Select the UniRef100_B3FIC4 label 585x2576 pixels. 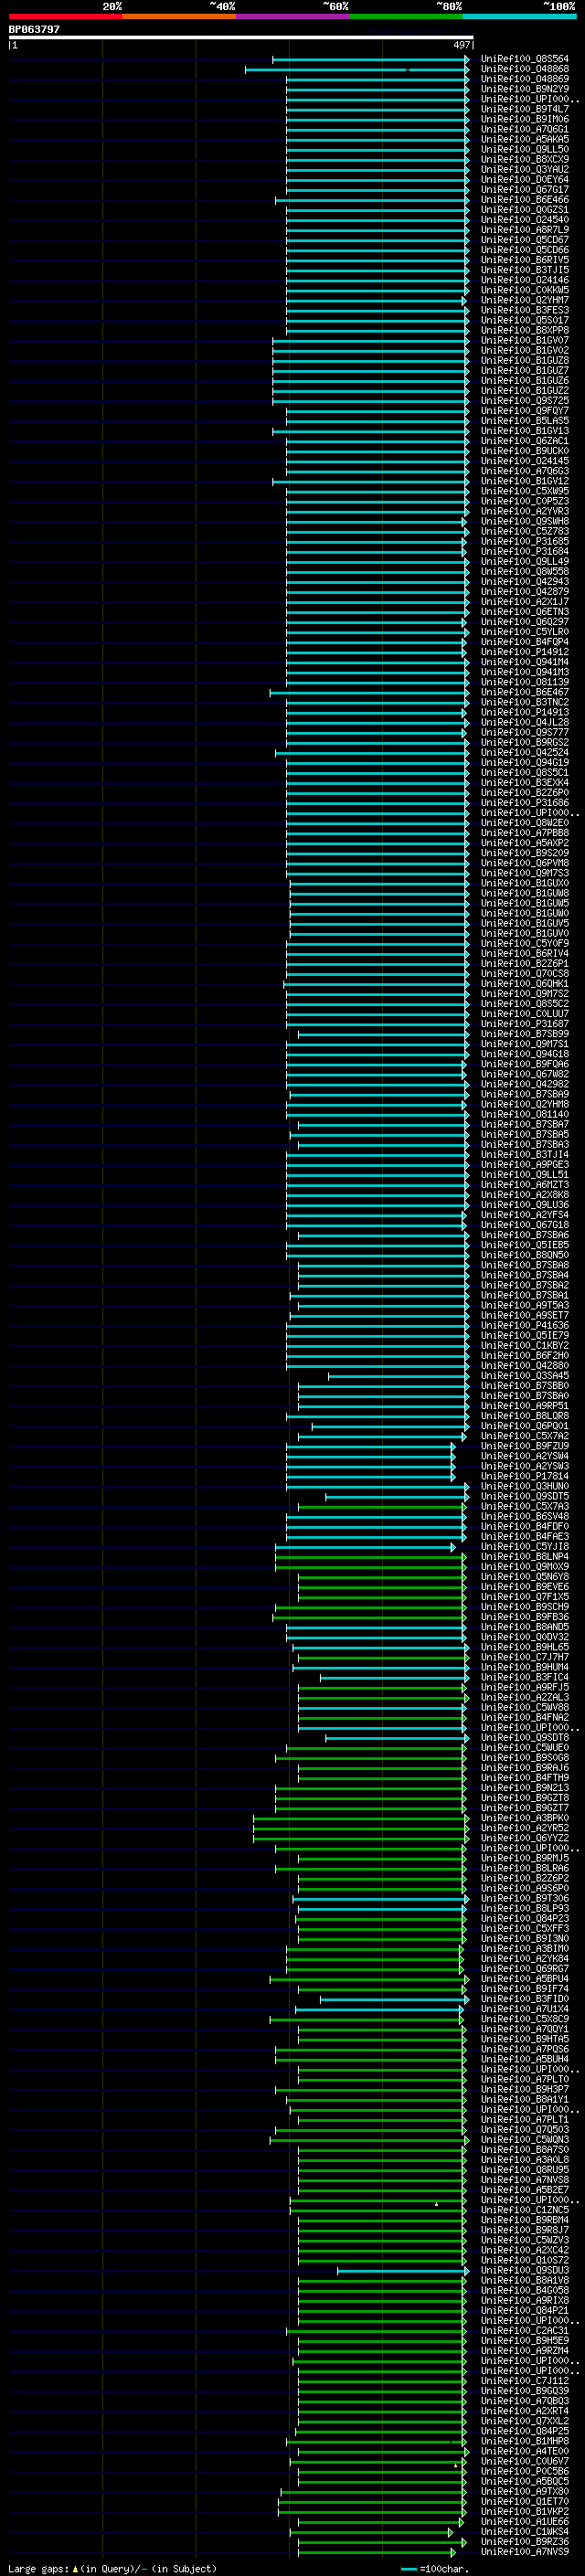click(x=525, y=1677)
